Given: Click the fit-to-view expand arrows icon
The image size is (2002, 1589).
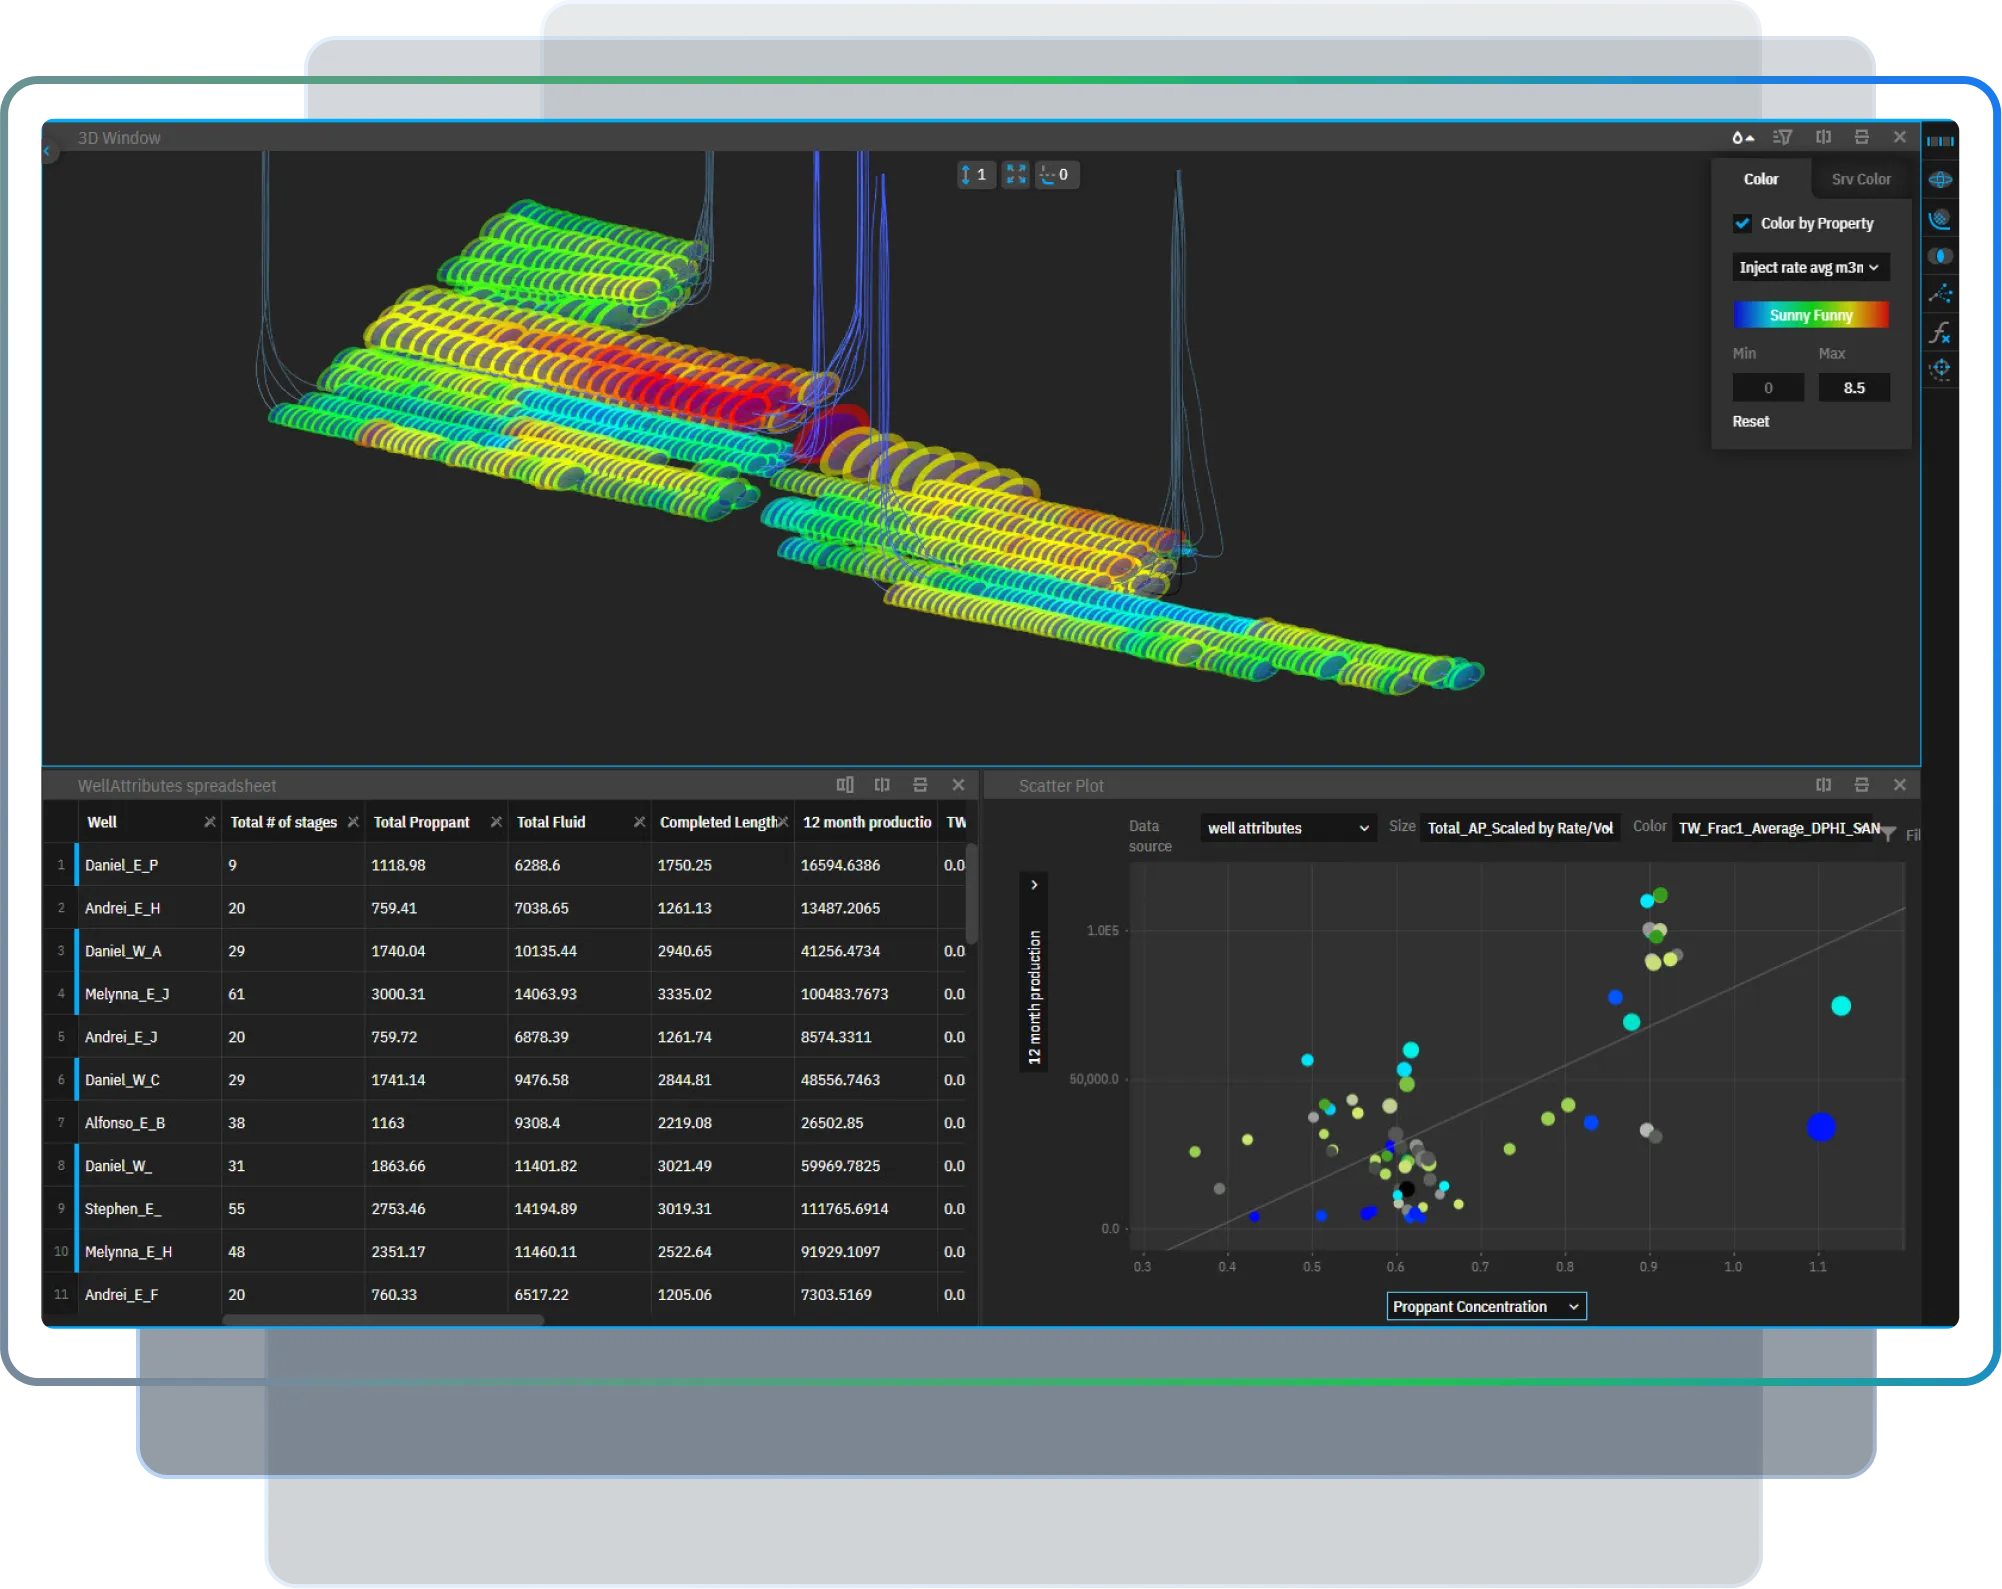Looking at the screenshot, I should click(x=1016, y=174).
